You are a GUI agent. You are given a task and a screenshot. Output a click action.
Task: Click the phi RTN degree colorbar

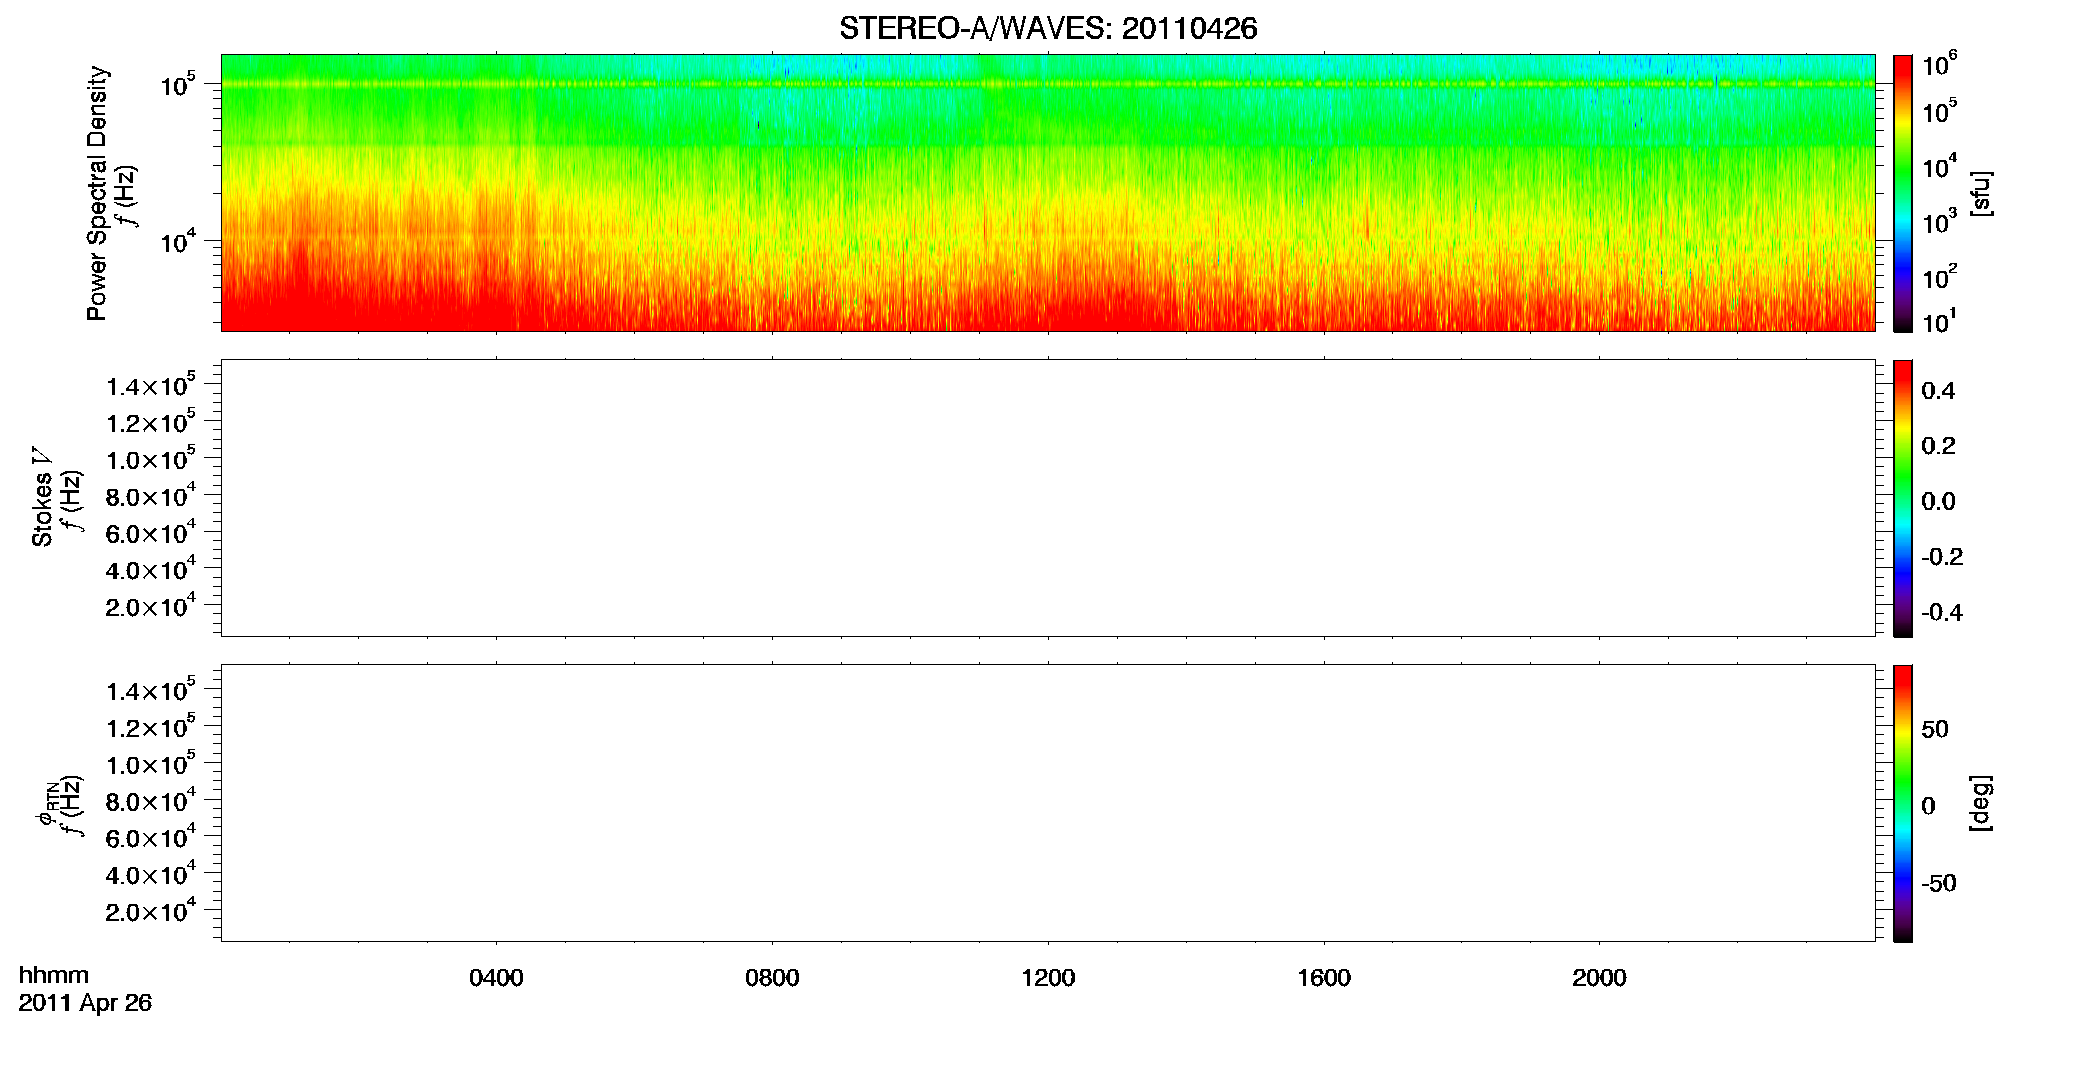tap(1903, 803)
